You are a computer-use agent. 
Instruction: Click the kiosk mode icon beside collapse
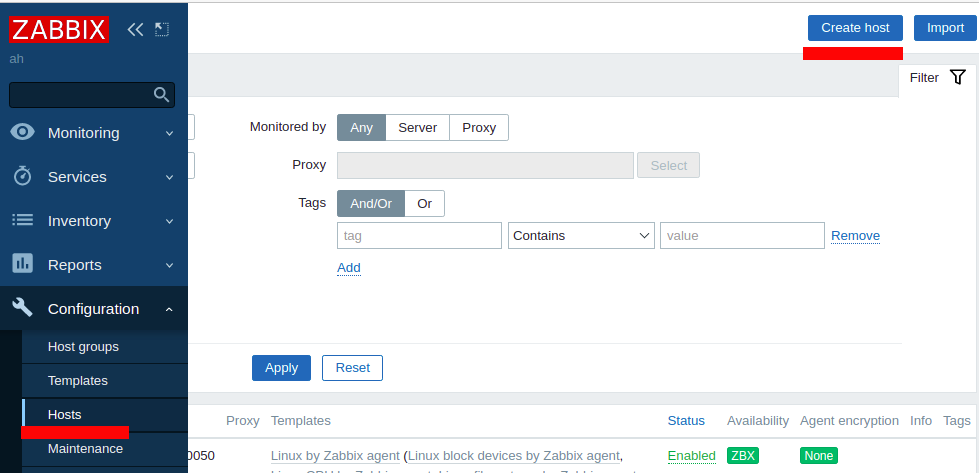[x=162, y=29]
